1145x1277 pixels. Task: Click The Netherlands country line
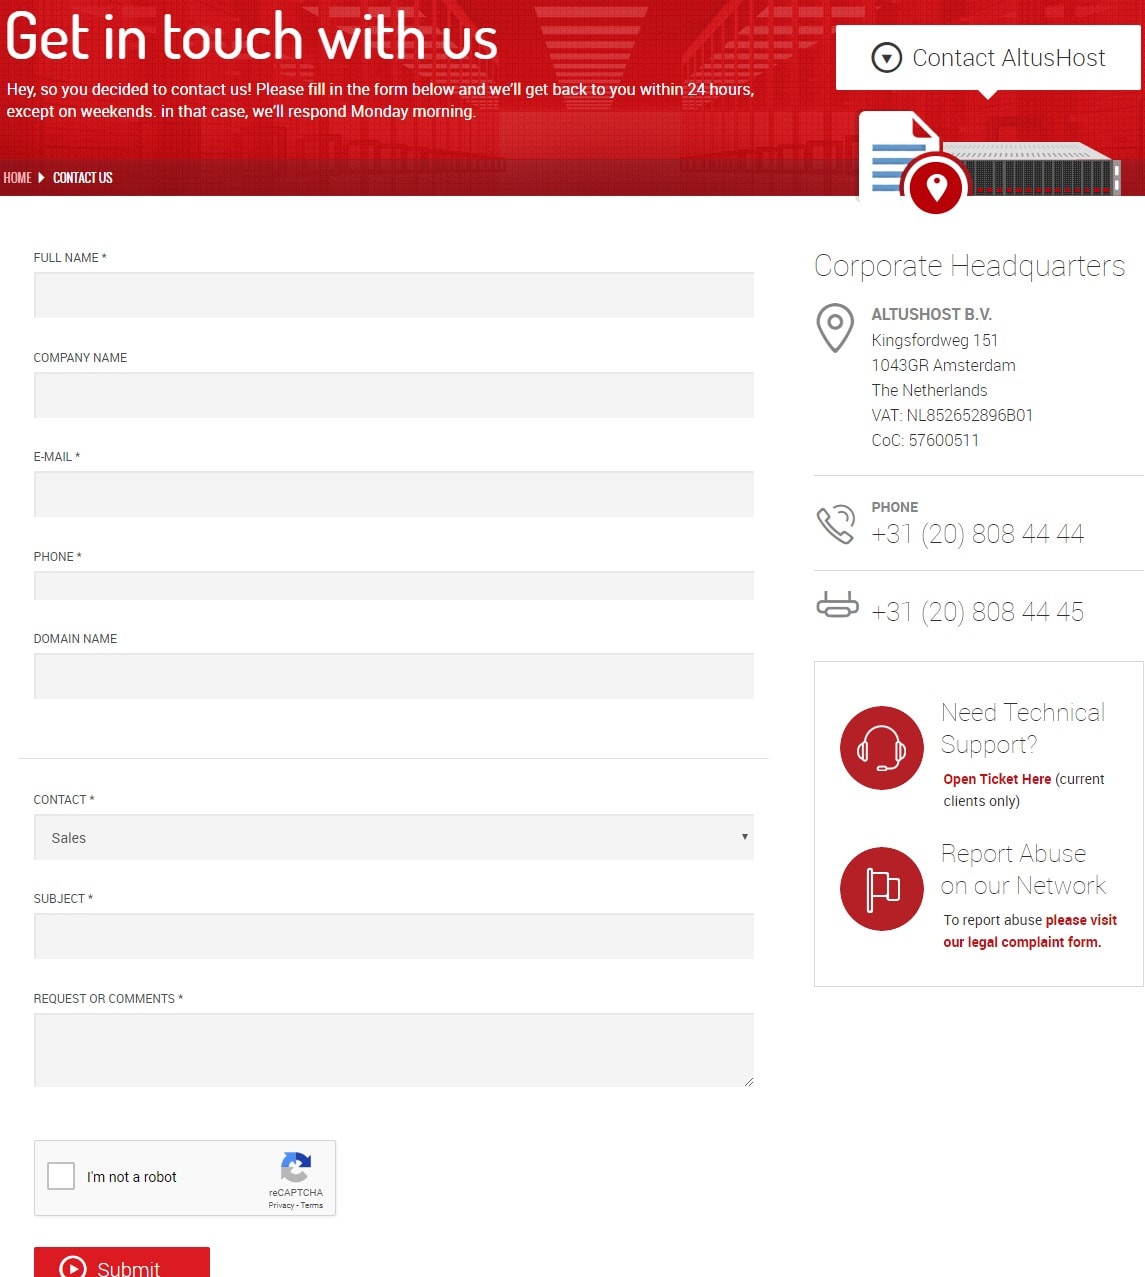point(929,390)
